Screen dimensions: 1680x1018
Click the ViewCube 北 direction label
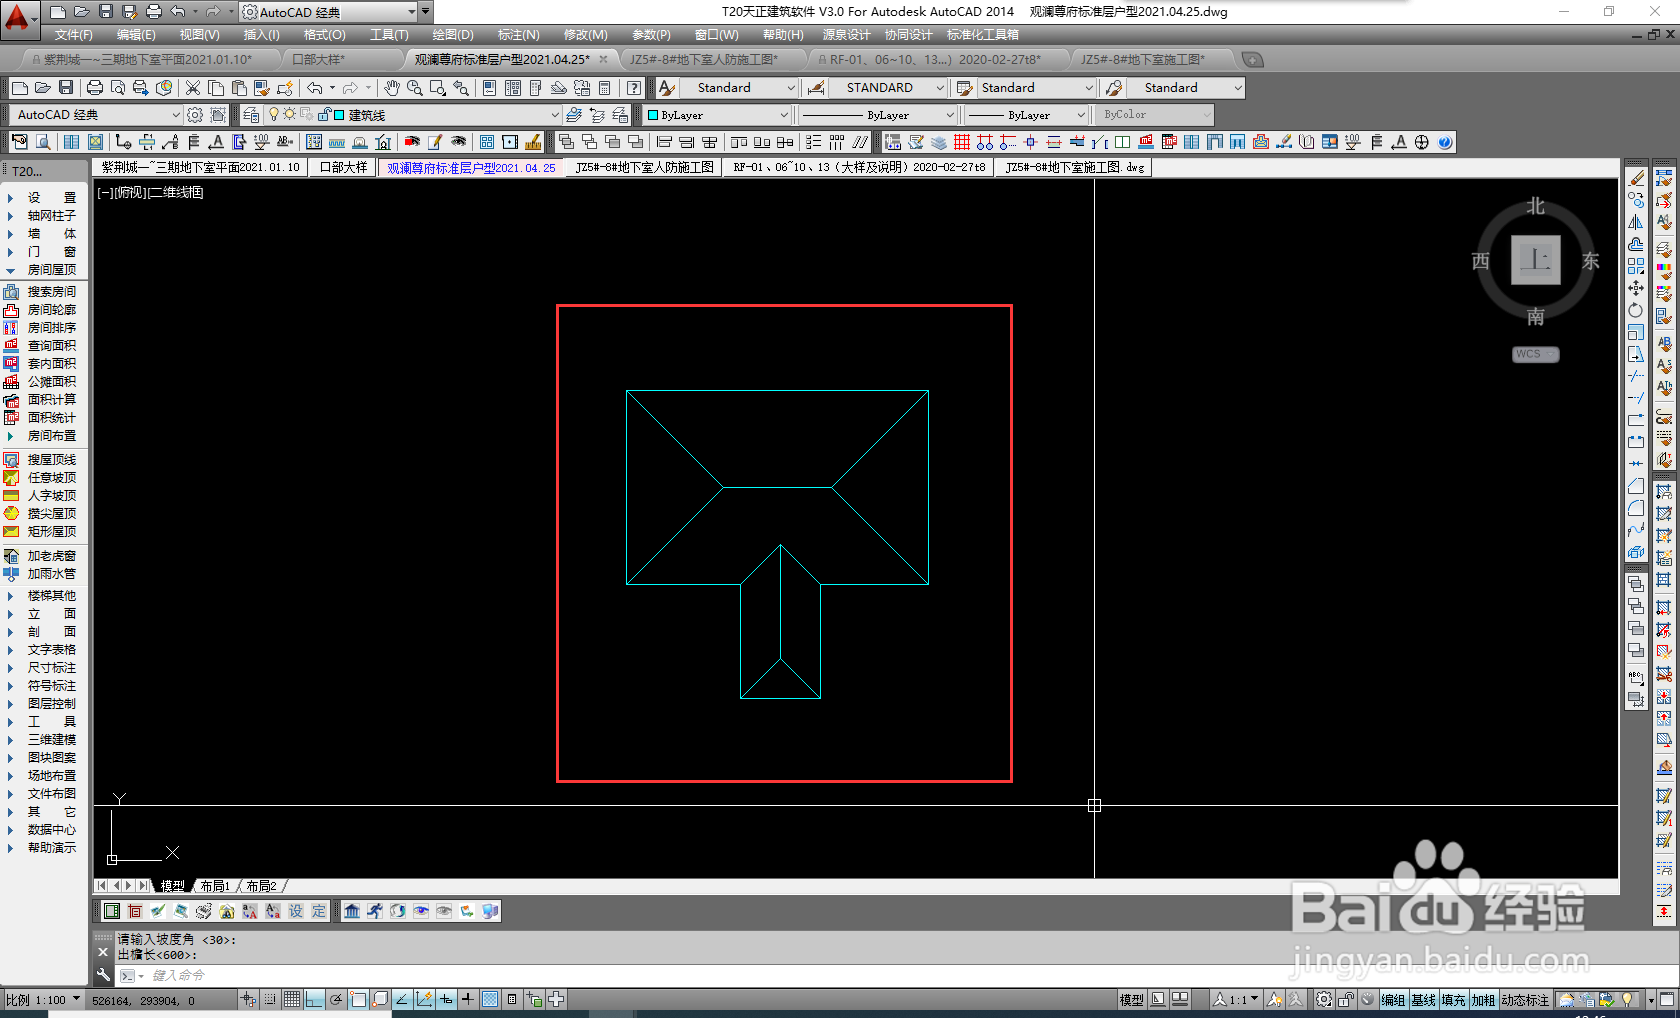pos(1535,206)
